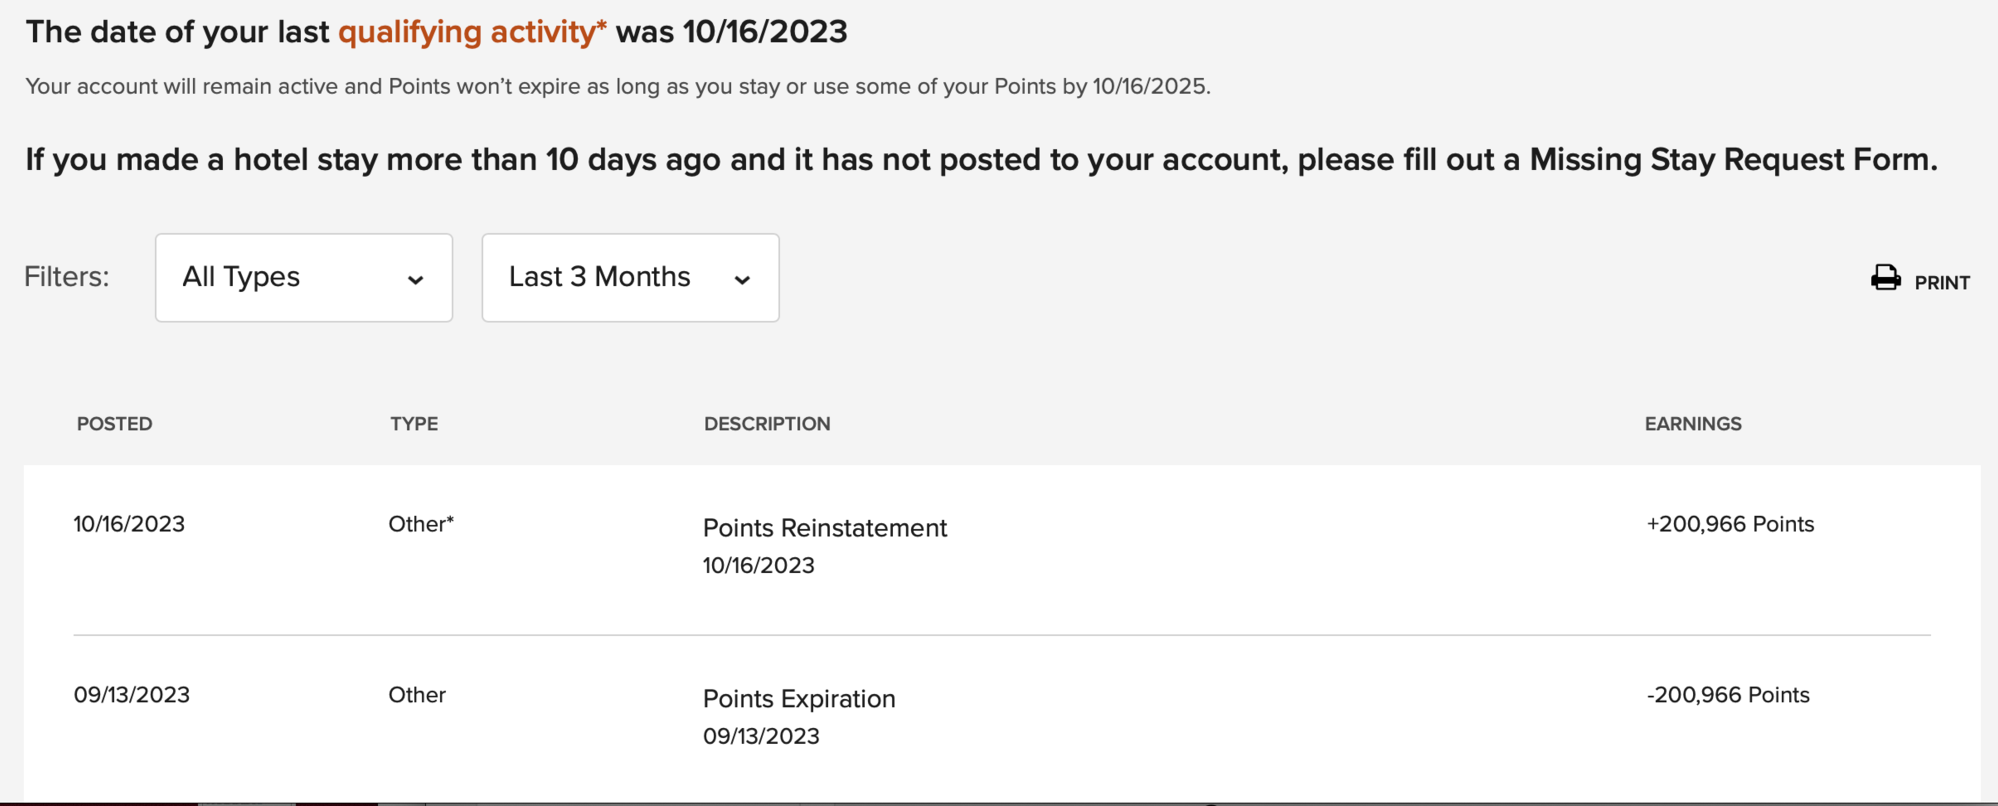Screen dimensions: 1998x806
Task: Click the printer icon
Action: [x=1885, y=278]
